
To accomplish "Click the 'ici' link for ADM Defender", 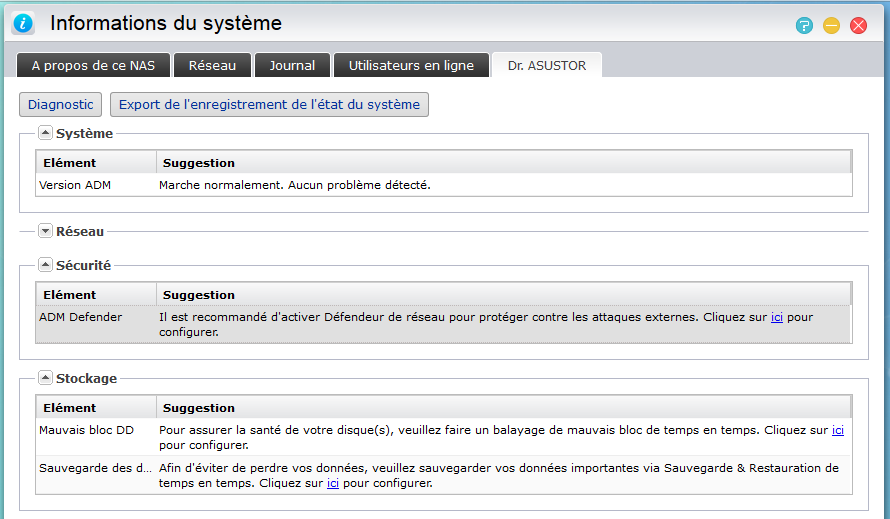I will click(x=777, y=317).
